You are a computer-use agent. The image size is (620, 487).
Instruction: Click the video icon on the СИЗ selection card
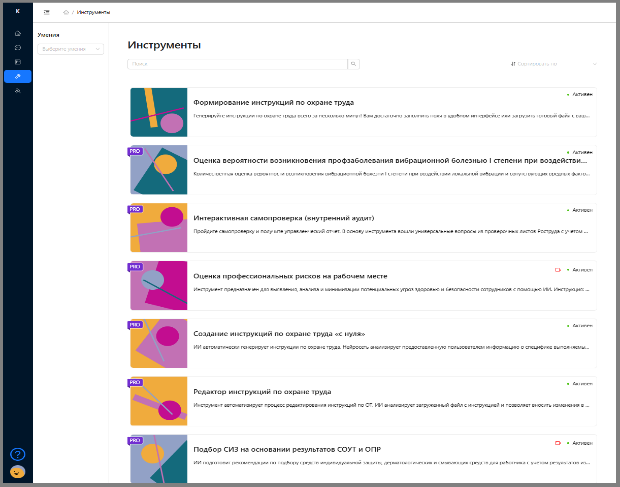pyautogui.click(x=558, y=442)
